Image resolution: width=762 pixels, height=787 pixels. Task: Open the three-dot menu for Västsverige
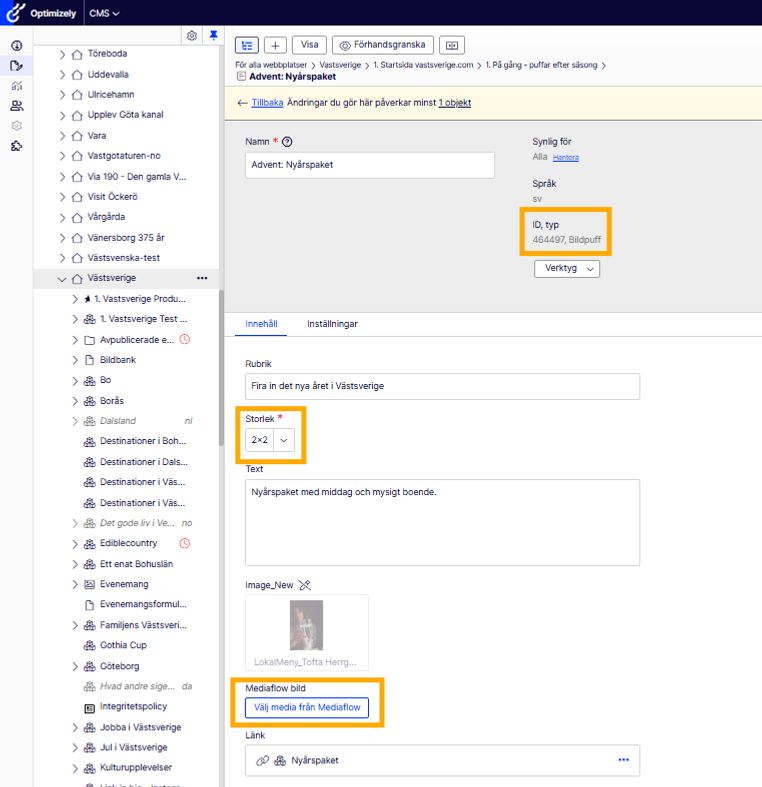click(202, 278)
